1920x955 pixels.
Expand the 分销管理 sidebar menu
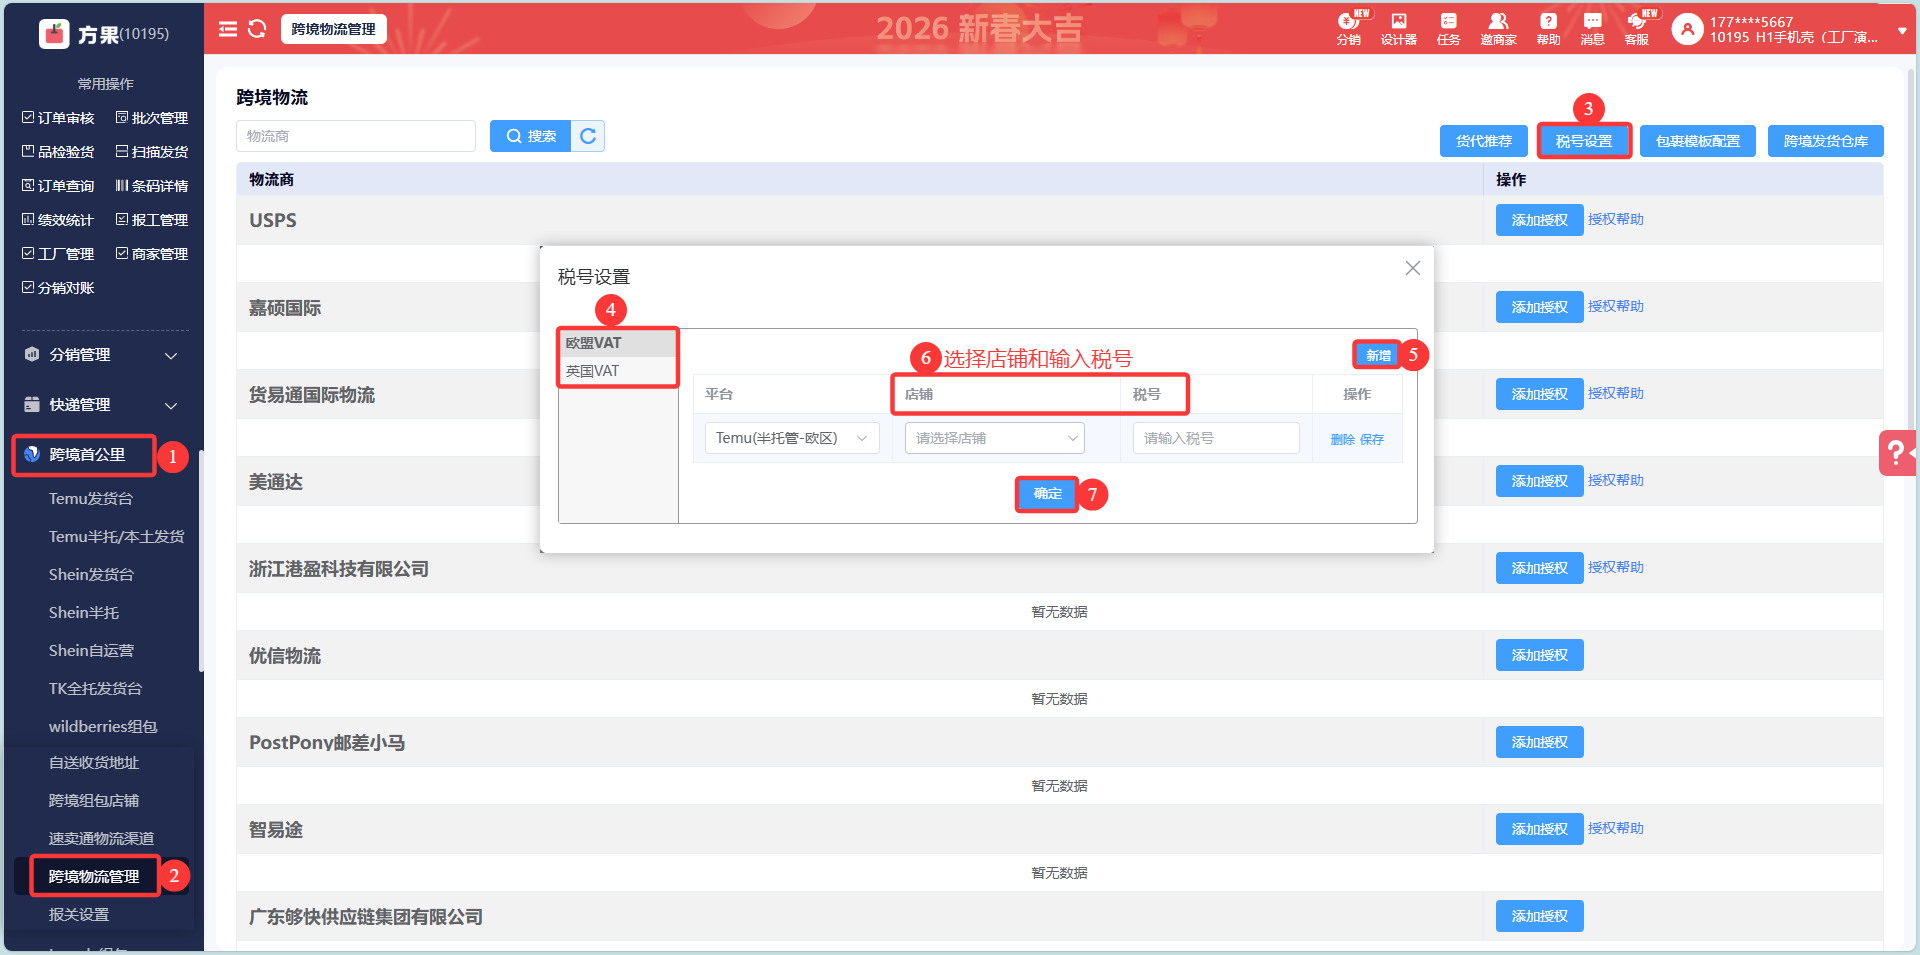click(100, 355)
